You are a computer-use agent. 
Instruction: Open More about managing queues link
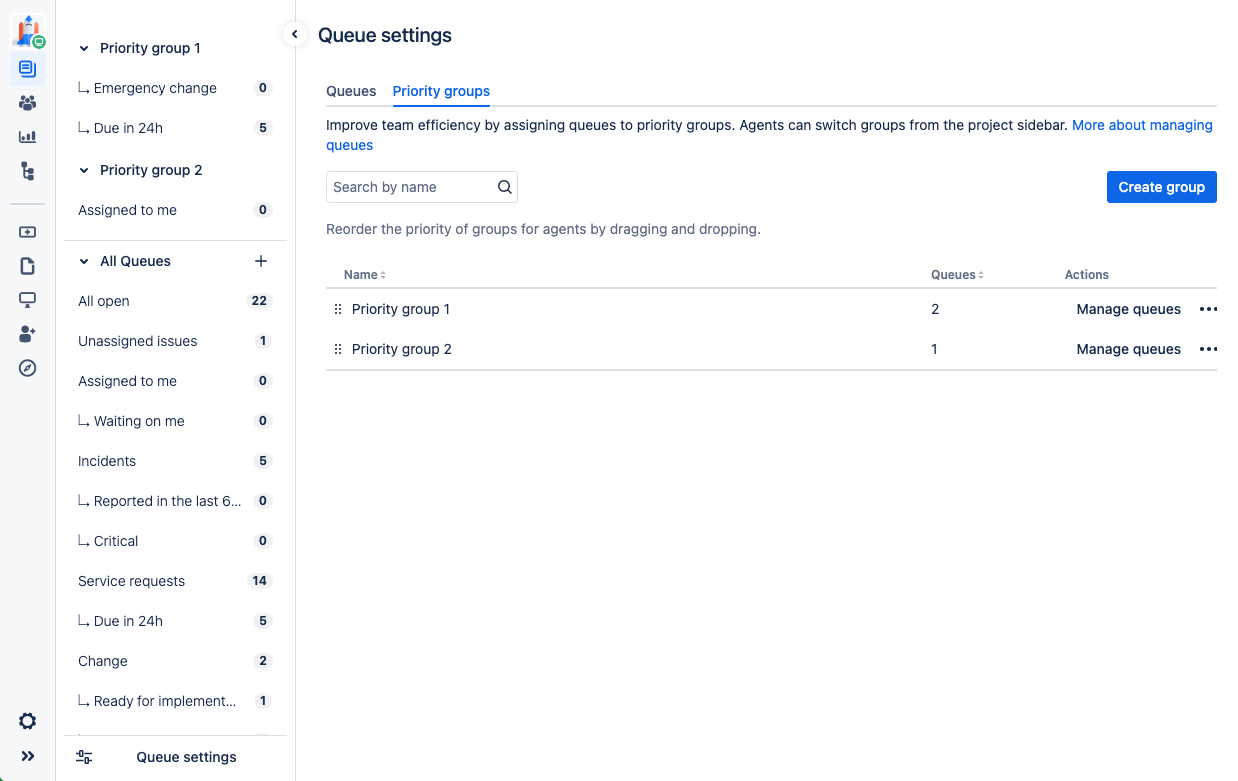1141,125
